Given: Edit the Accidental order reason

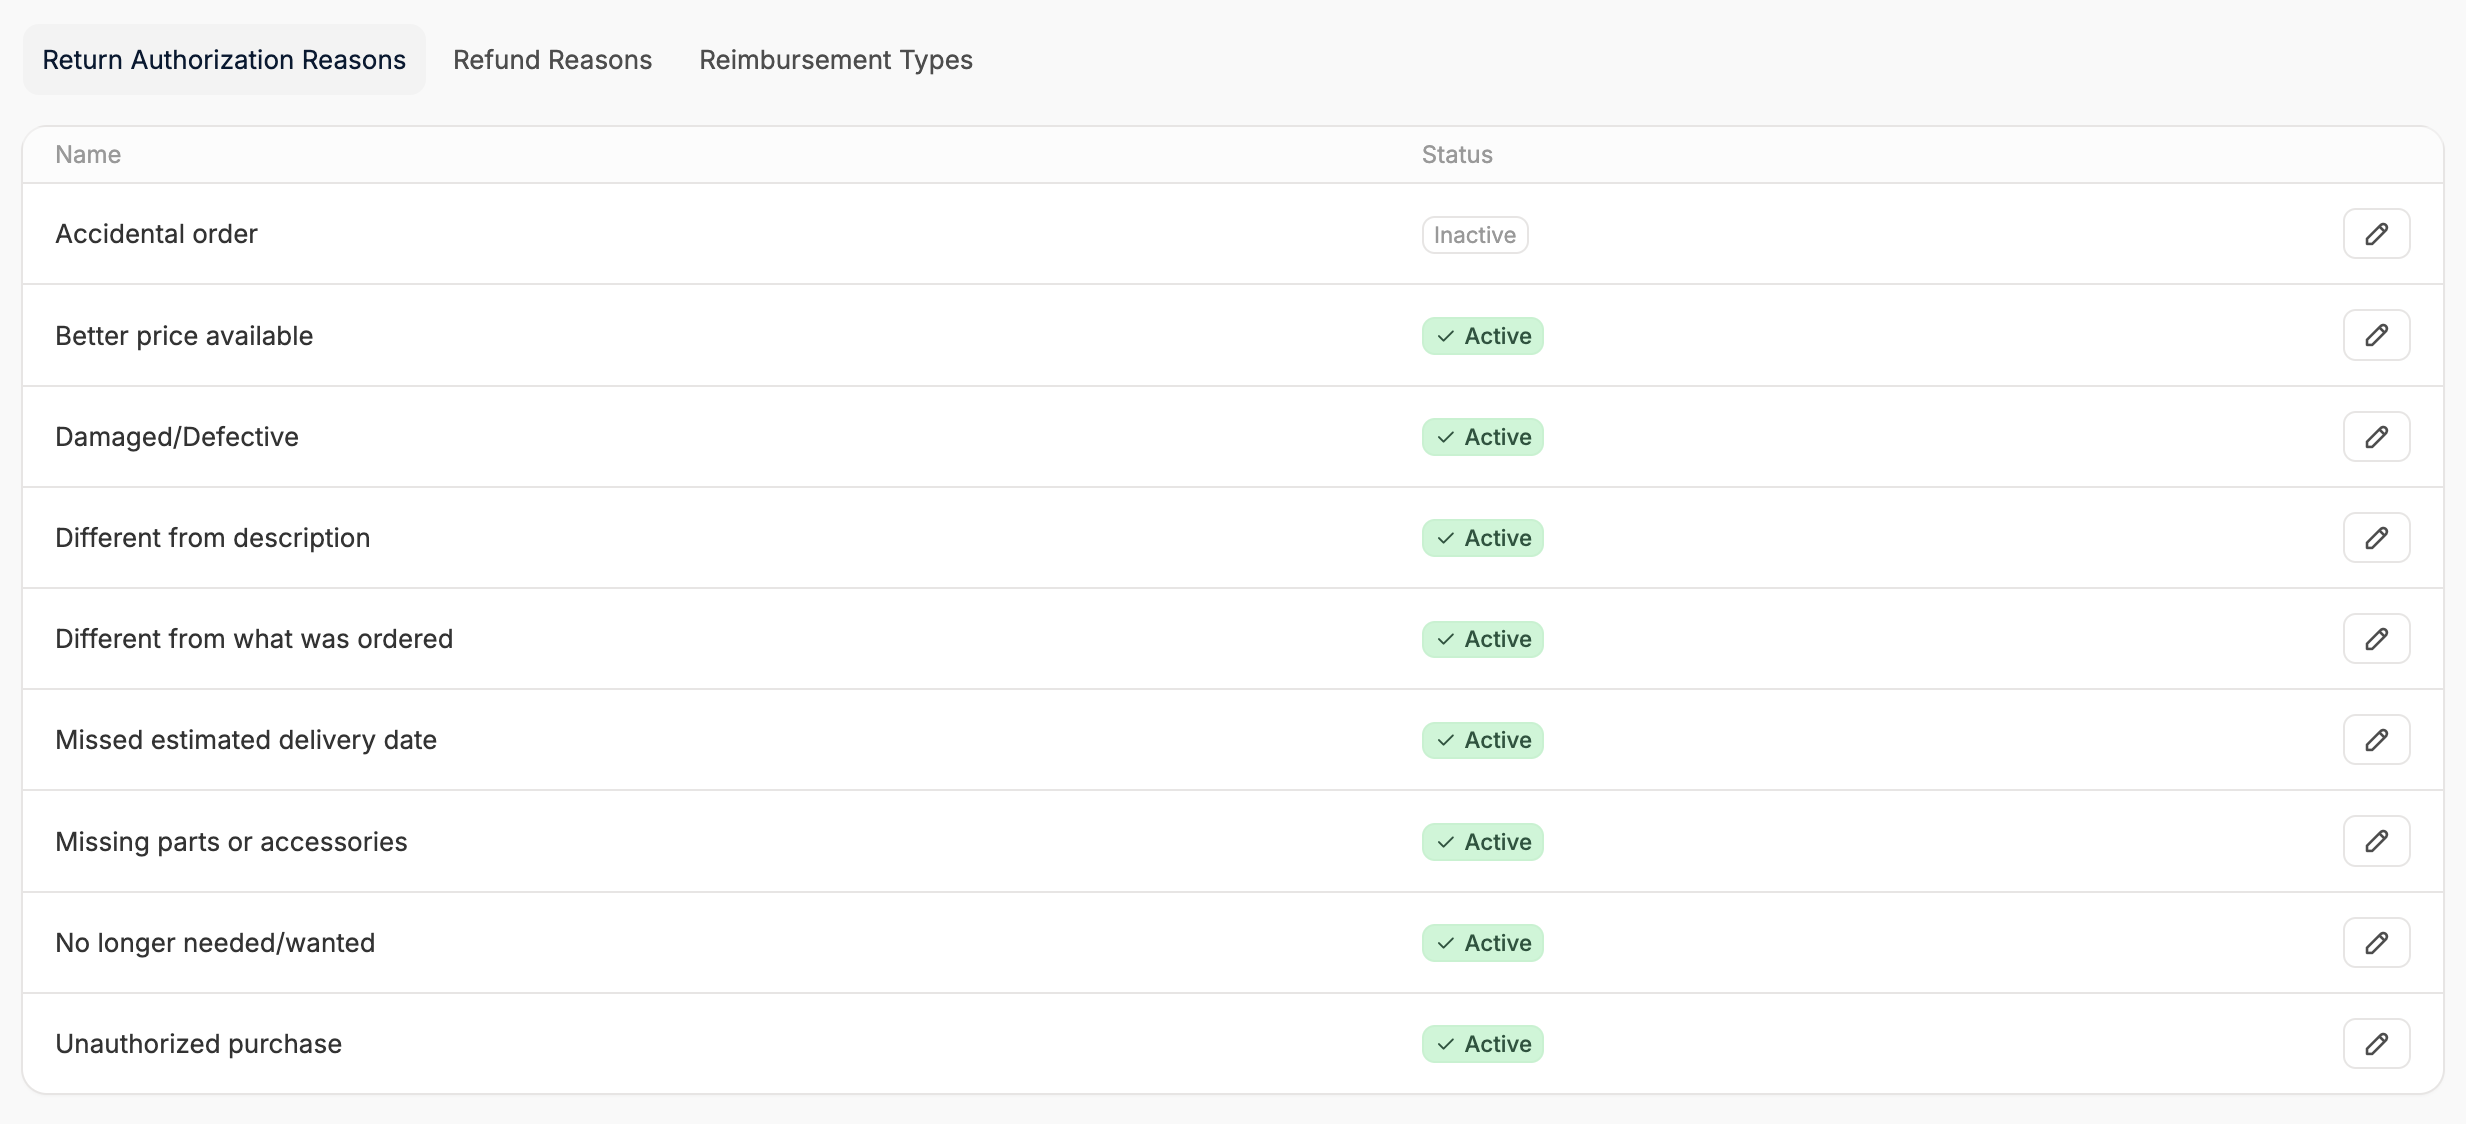Looking at the screenshot, I should coord(2376,234).
